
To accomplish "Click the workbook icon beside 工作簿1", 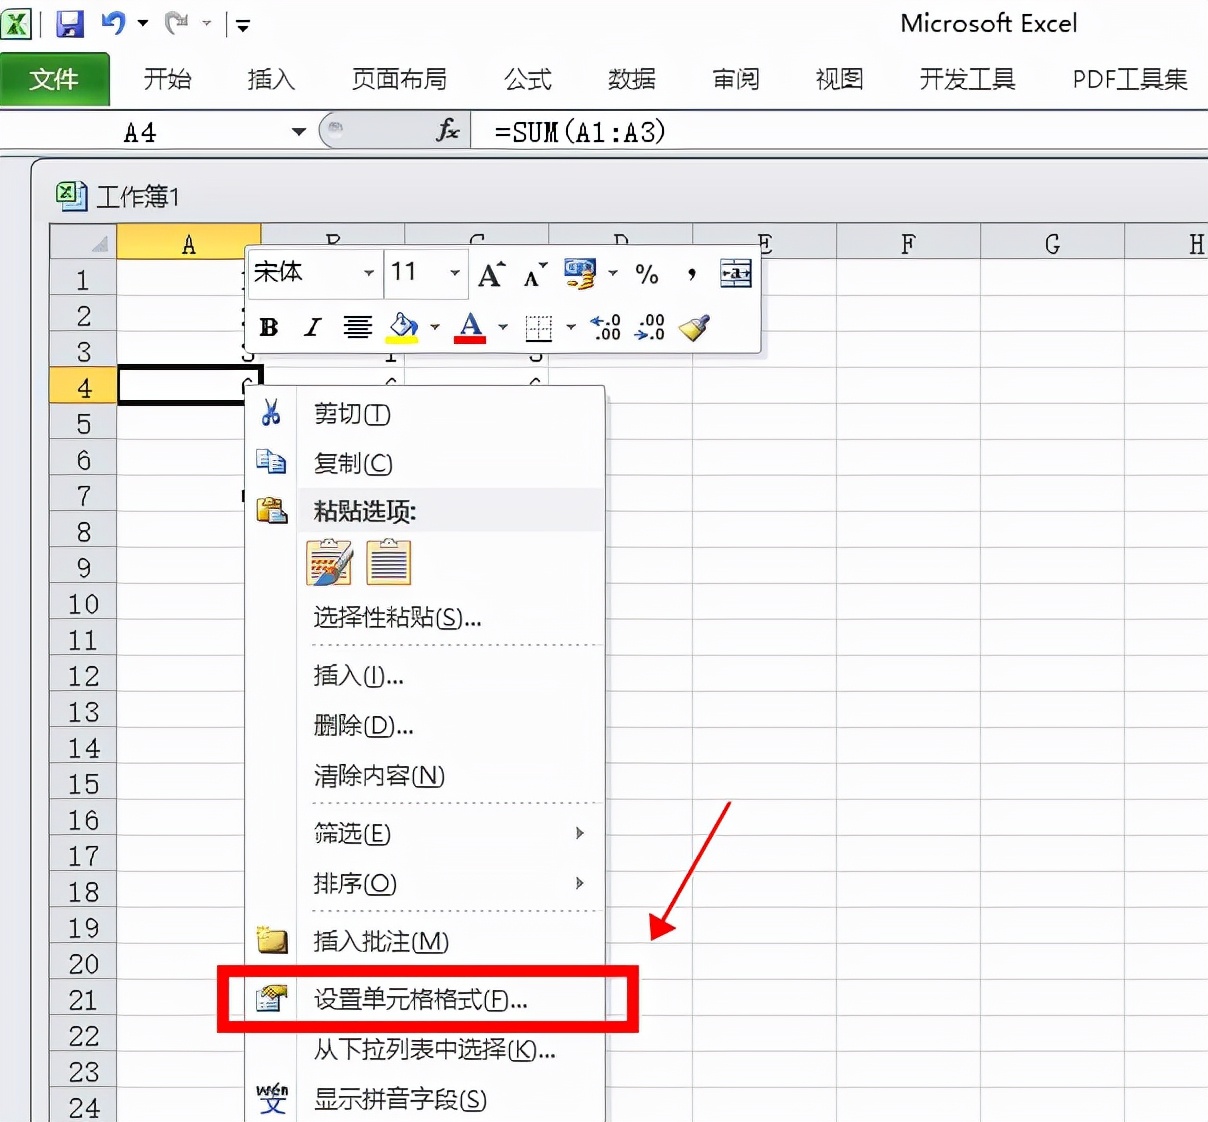I will coord(71,196).
